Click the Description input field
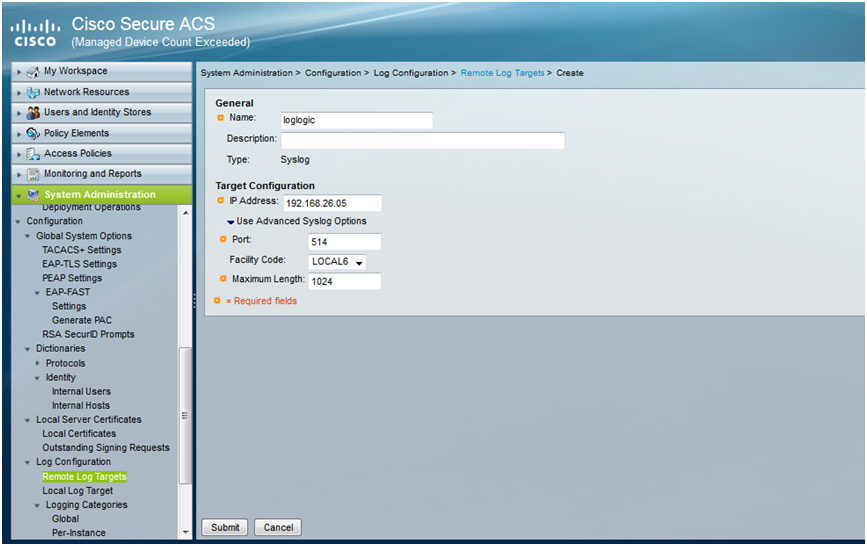Screen dimensions: 867x546 tap(423, 141)
